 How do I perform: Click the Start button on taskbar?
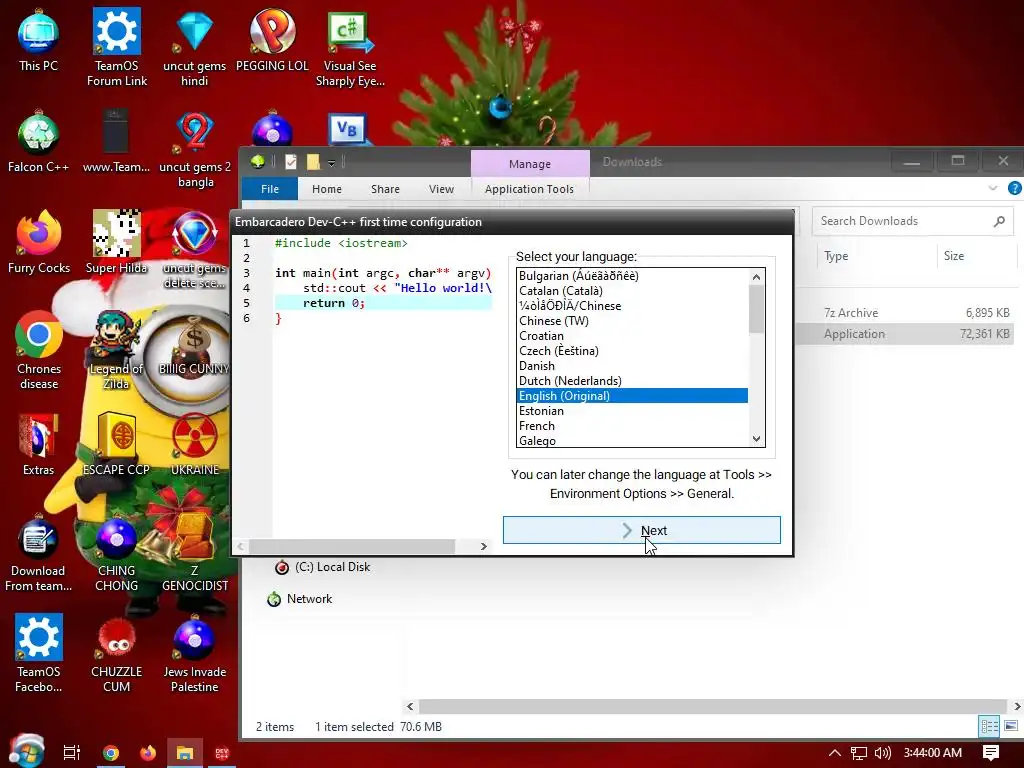tap(26, 752)
